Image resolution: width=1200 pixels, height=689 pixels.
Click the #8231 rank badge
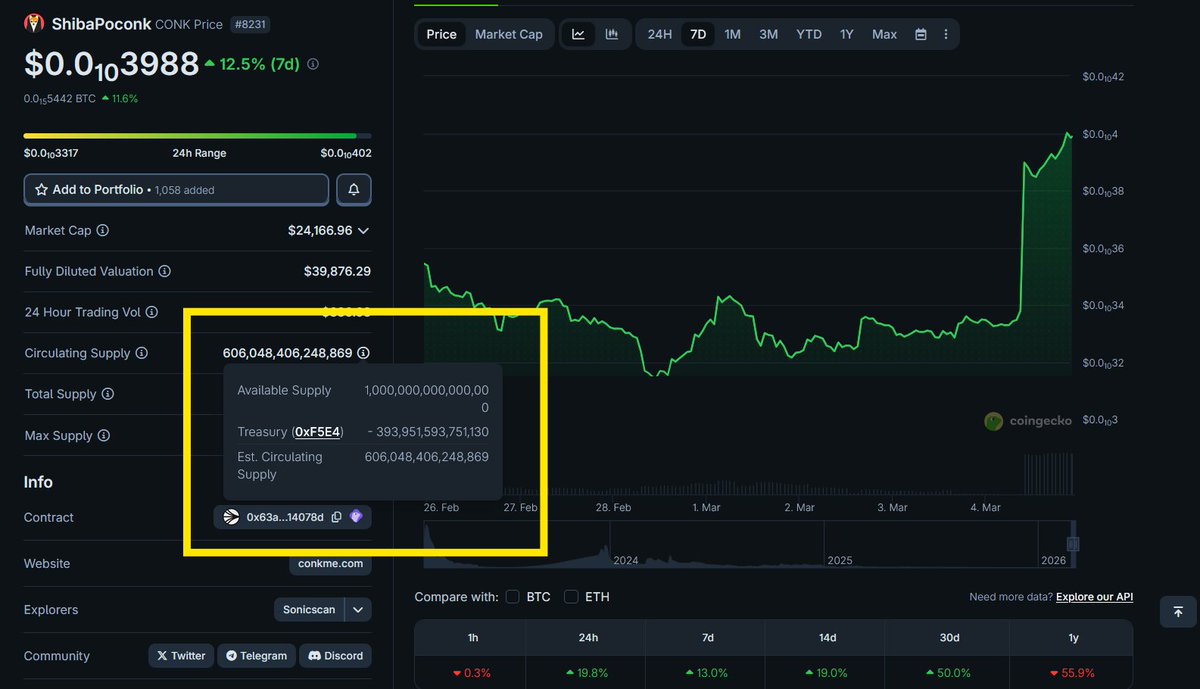[x=252, y=23]
